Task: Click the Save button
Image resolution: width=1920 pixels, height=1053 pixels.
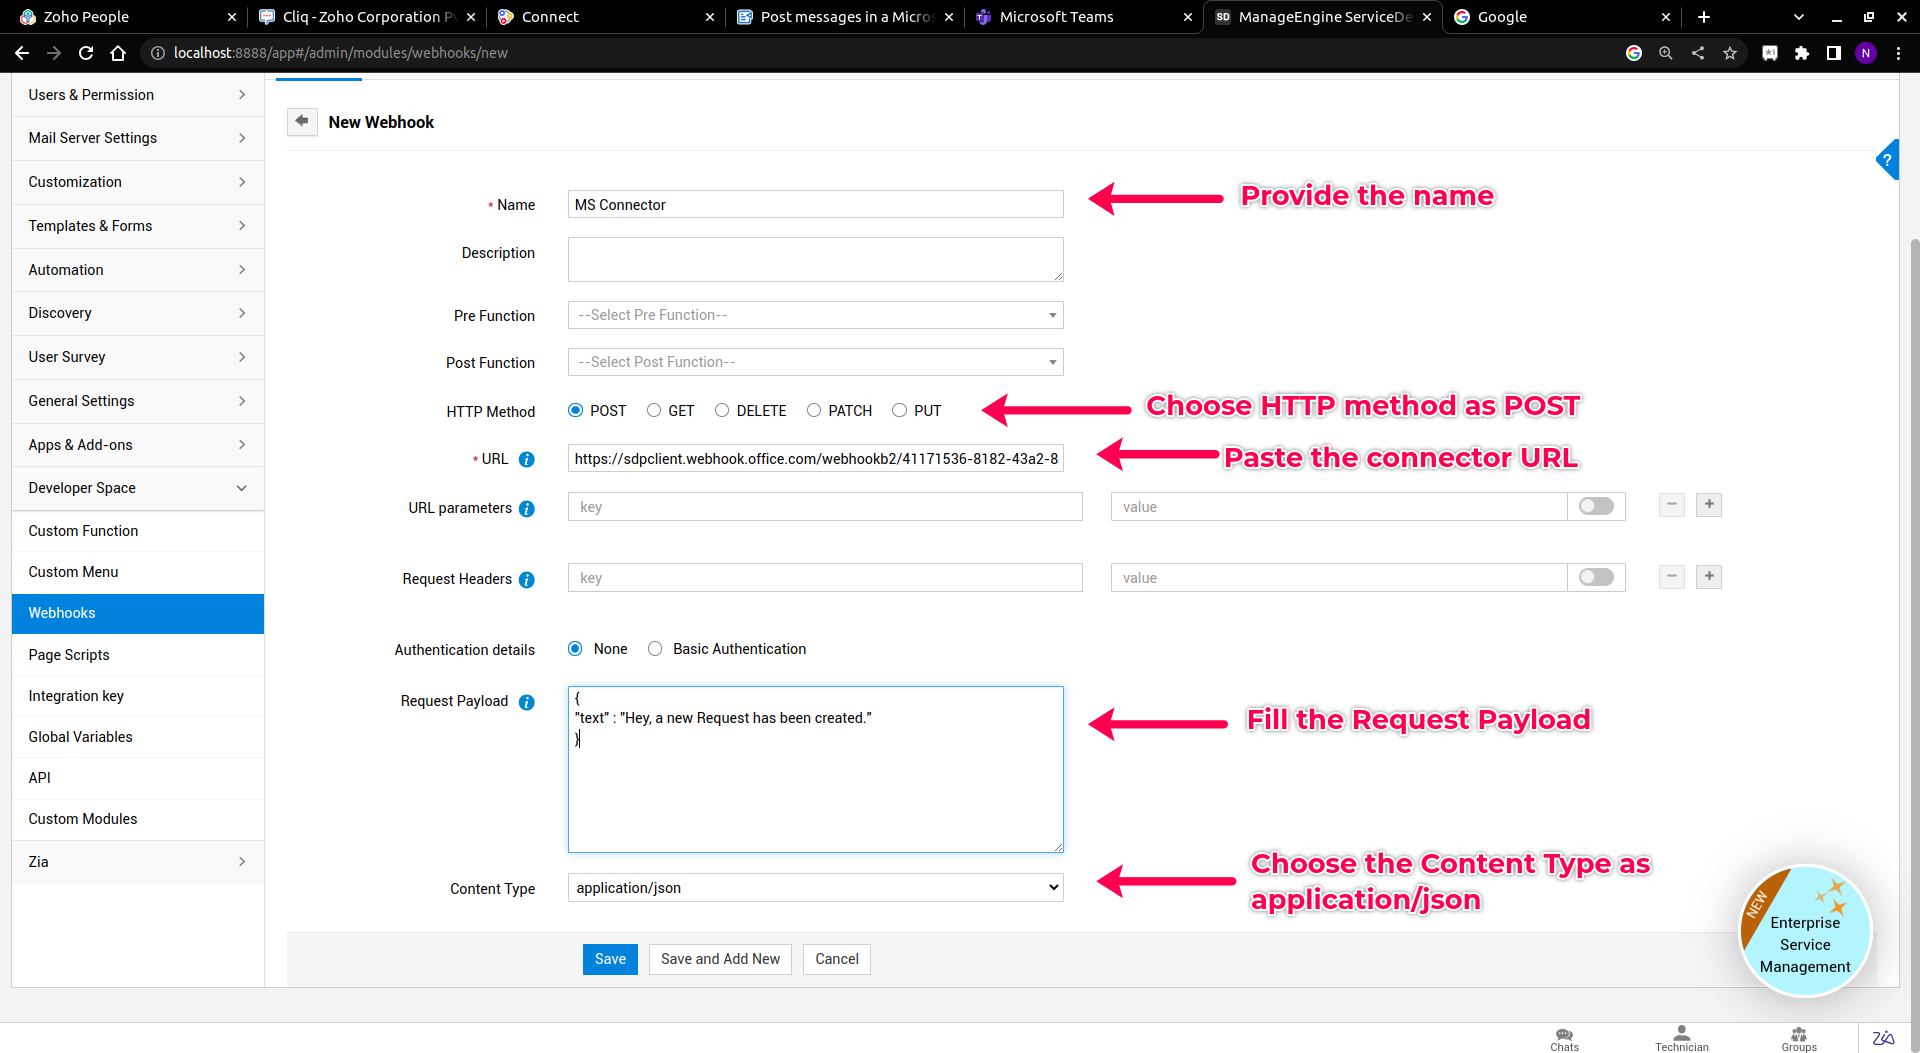Action: coord(610,959)
